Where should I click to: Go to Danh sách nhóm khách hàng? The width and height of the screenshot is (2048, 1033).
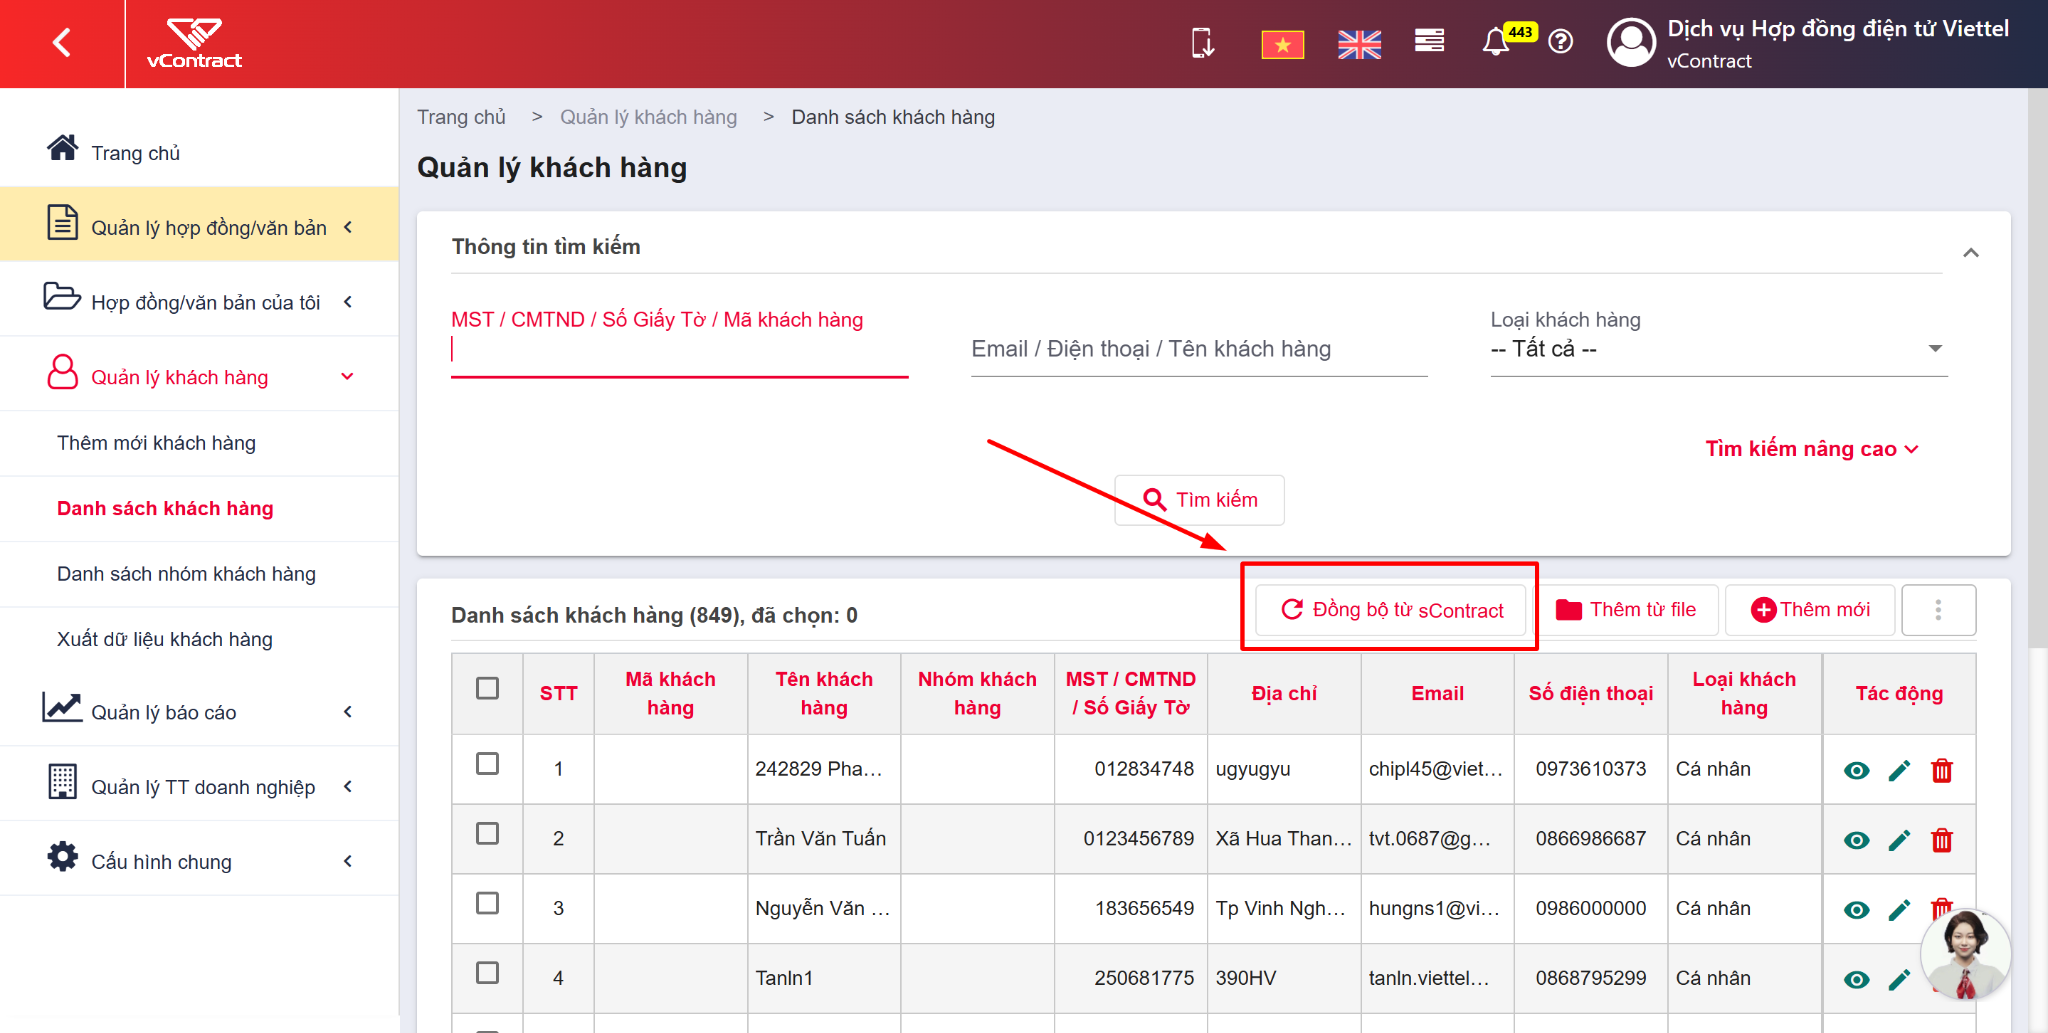coord(186,574)
